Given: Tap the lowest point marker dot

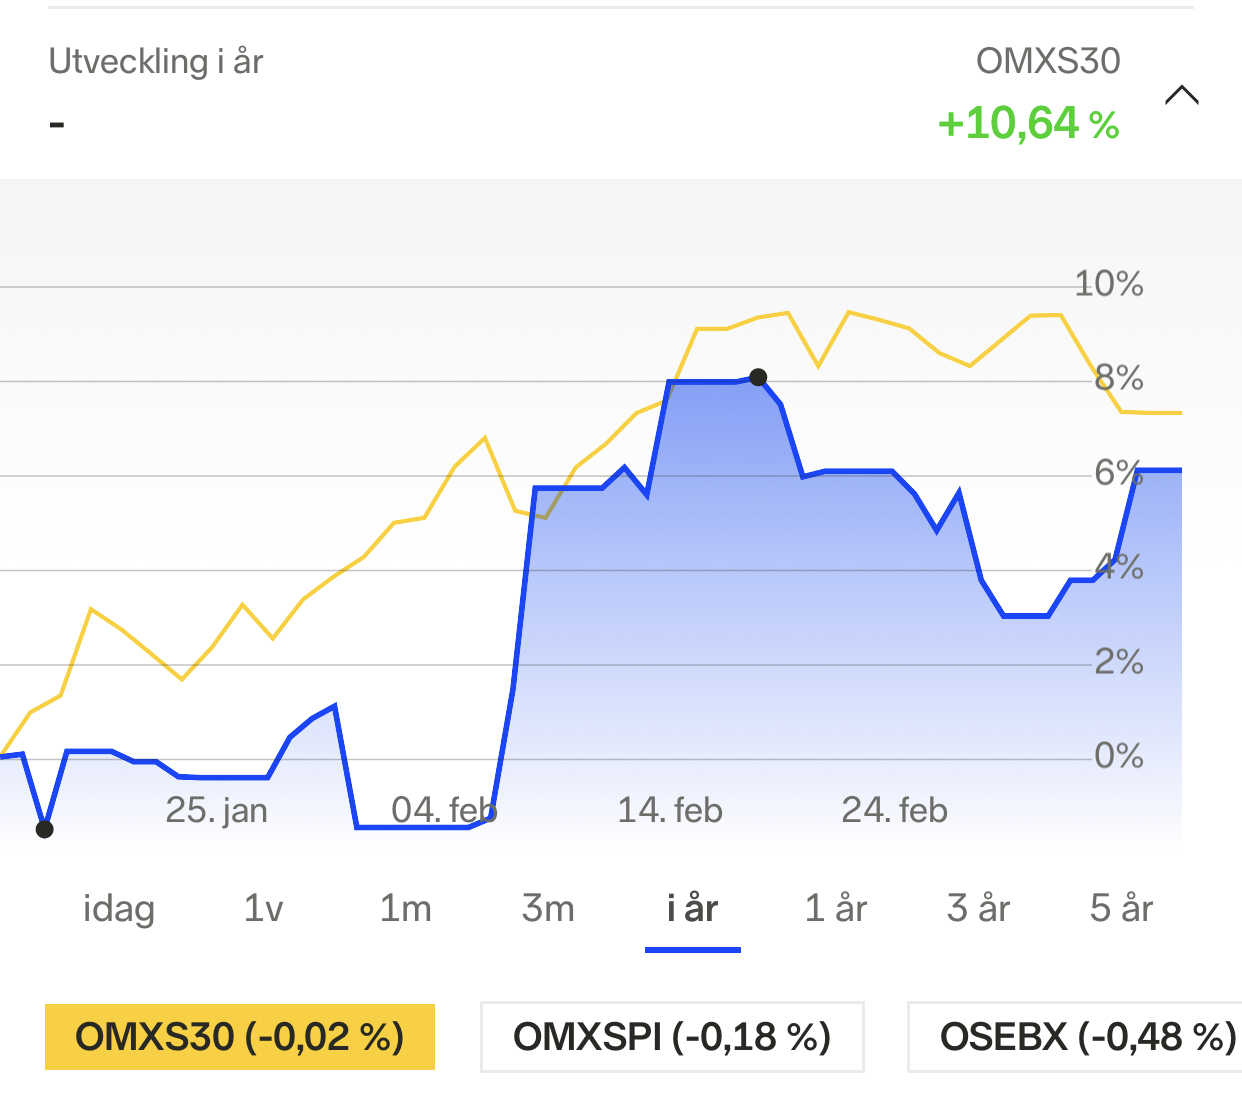Looking at the screenshot, I should coord(44,829).
